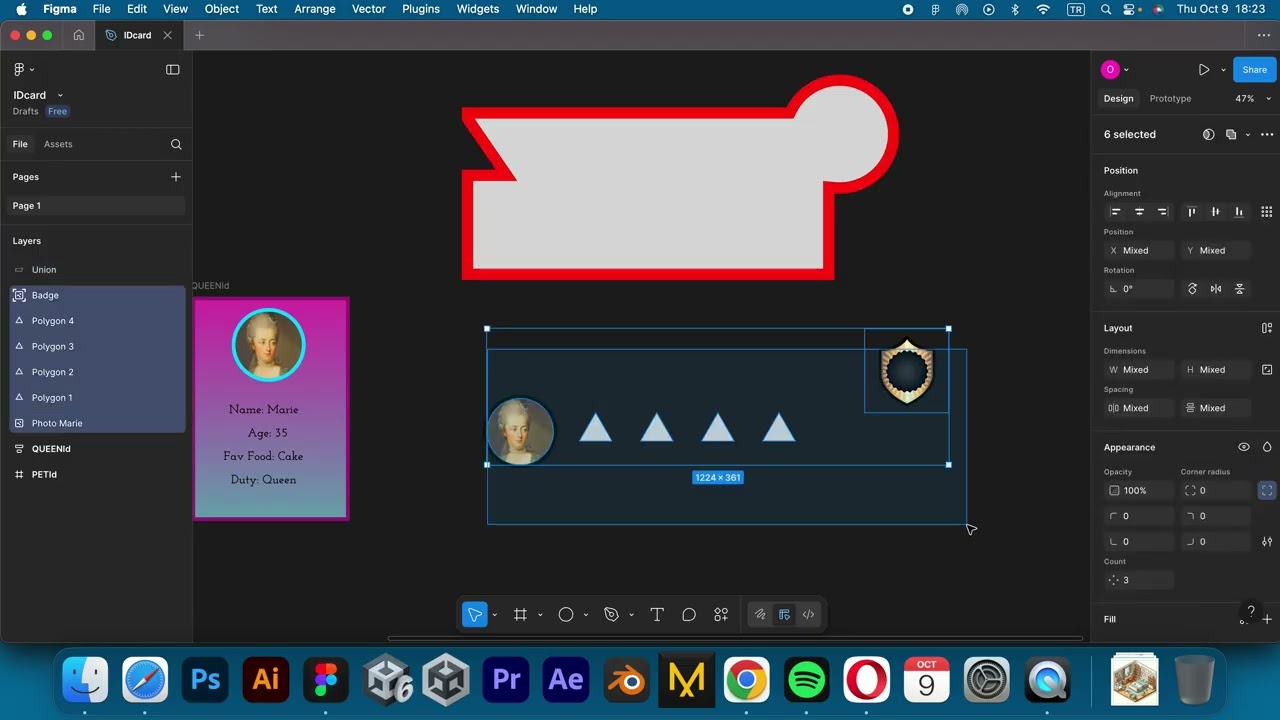
Task: Align selection right
Action: click(1162, 212)
